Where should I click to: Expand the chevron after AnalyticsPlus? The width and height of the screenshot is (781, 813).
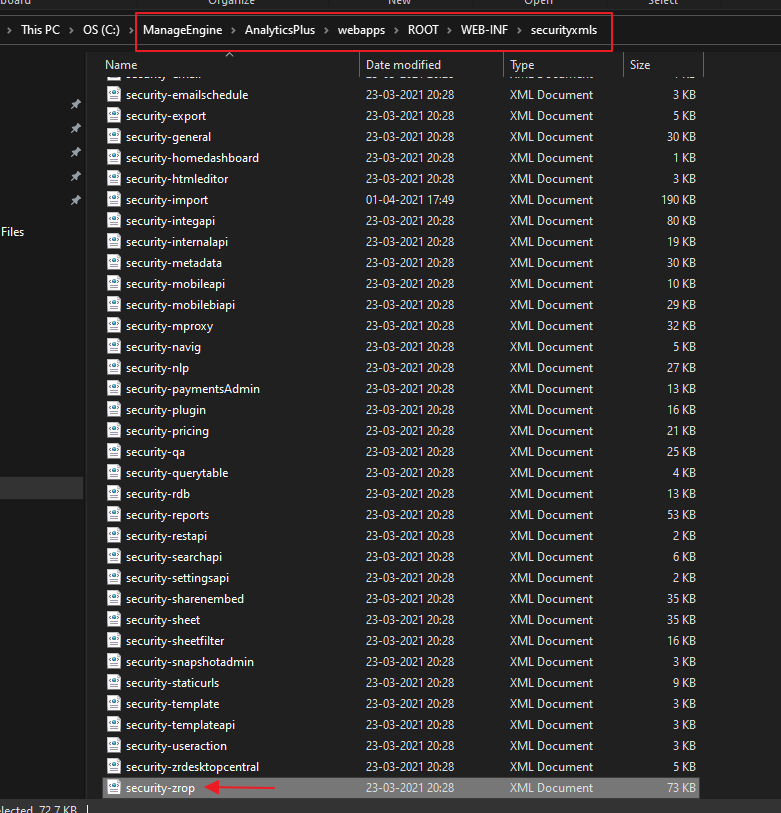(326, 30)
